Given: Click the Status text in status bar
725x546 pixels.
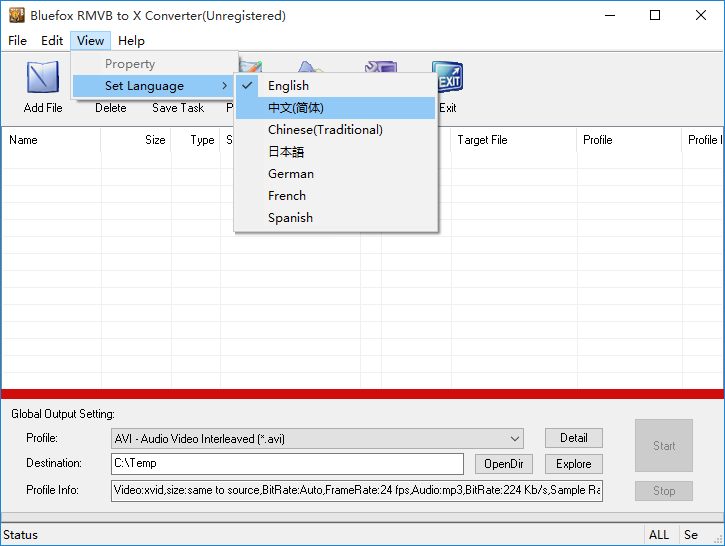Looking at the screenshot, I should coord(20,535).
